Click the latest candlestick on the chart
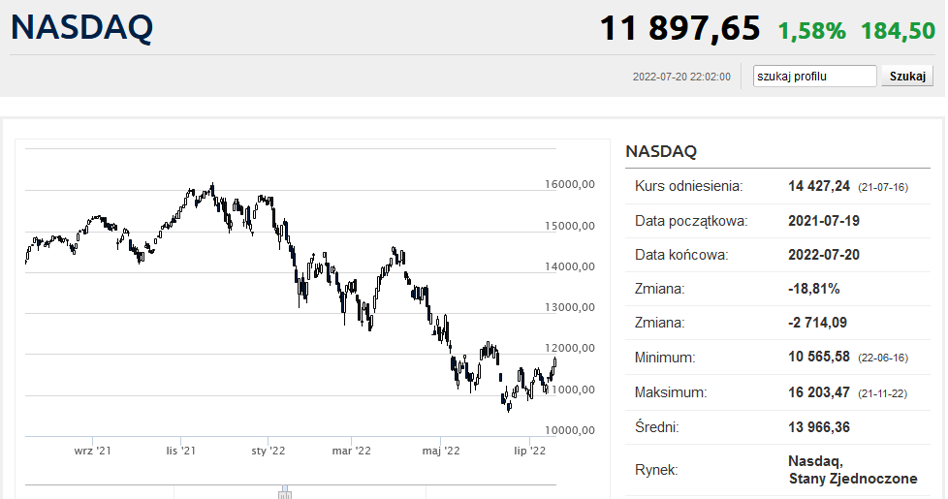Viewport: 948px width, 499px height. point(554,362)
